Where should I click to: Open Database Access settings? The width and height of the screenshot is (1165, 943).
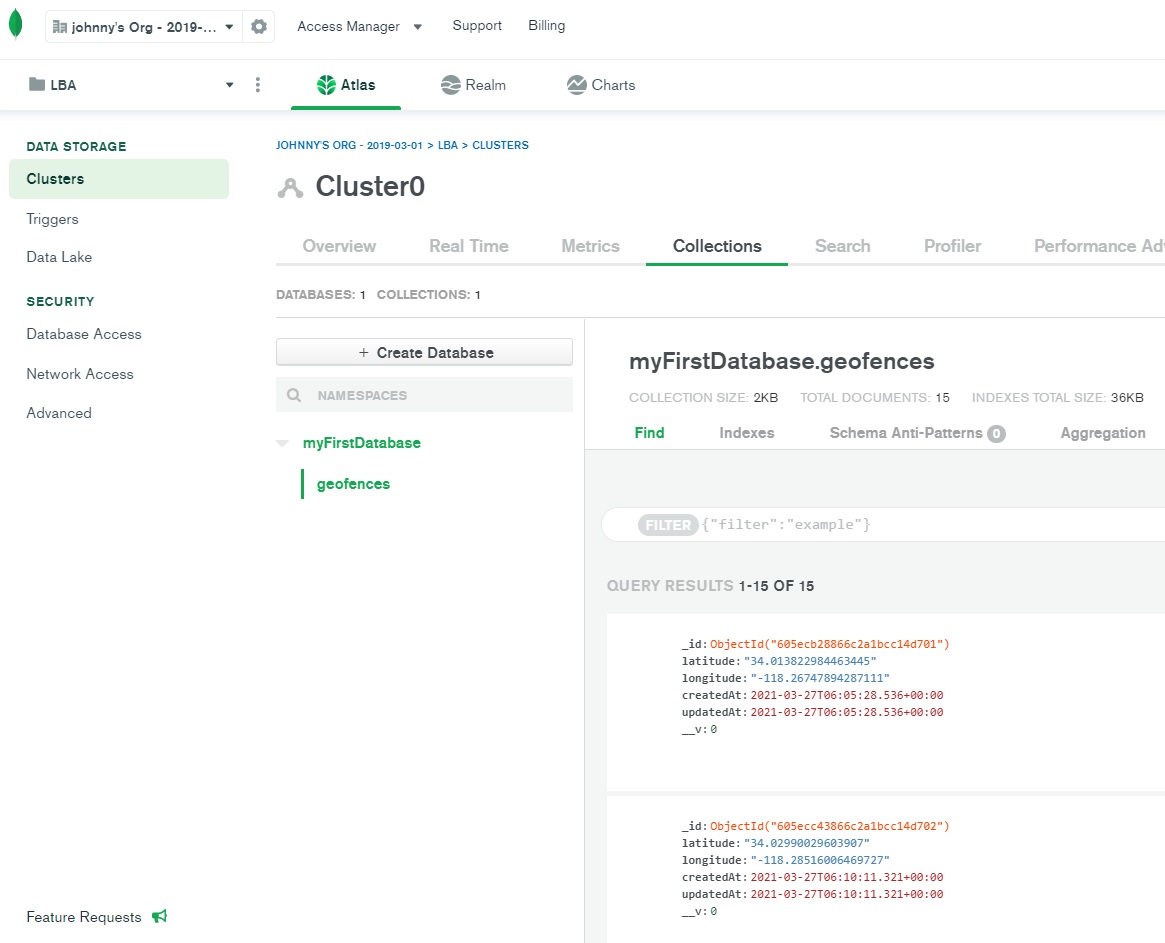[x=84, y=334]
